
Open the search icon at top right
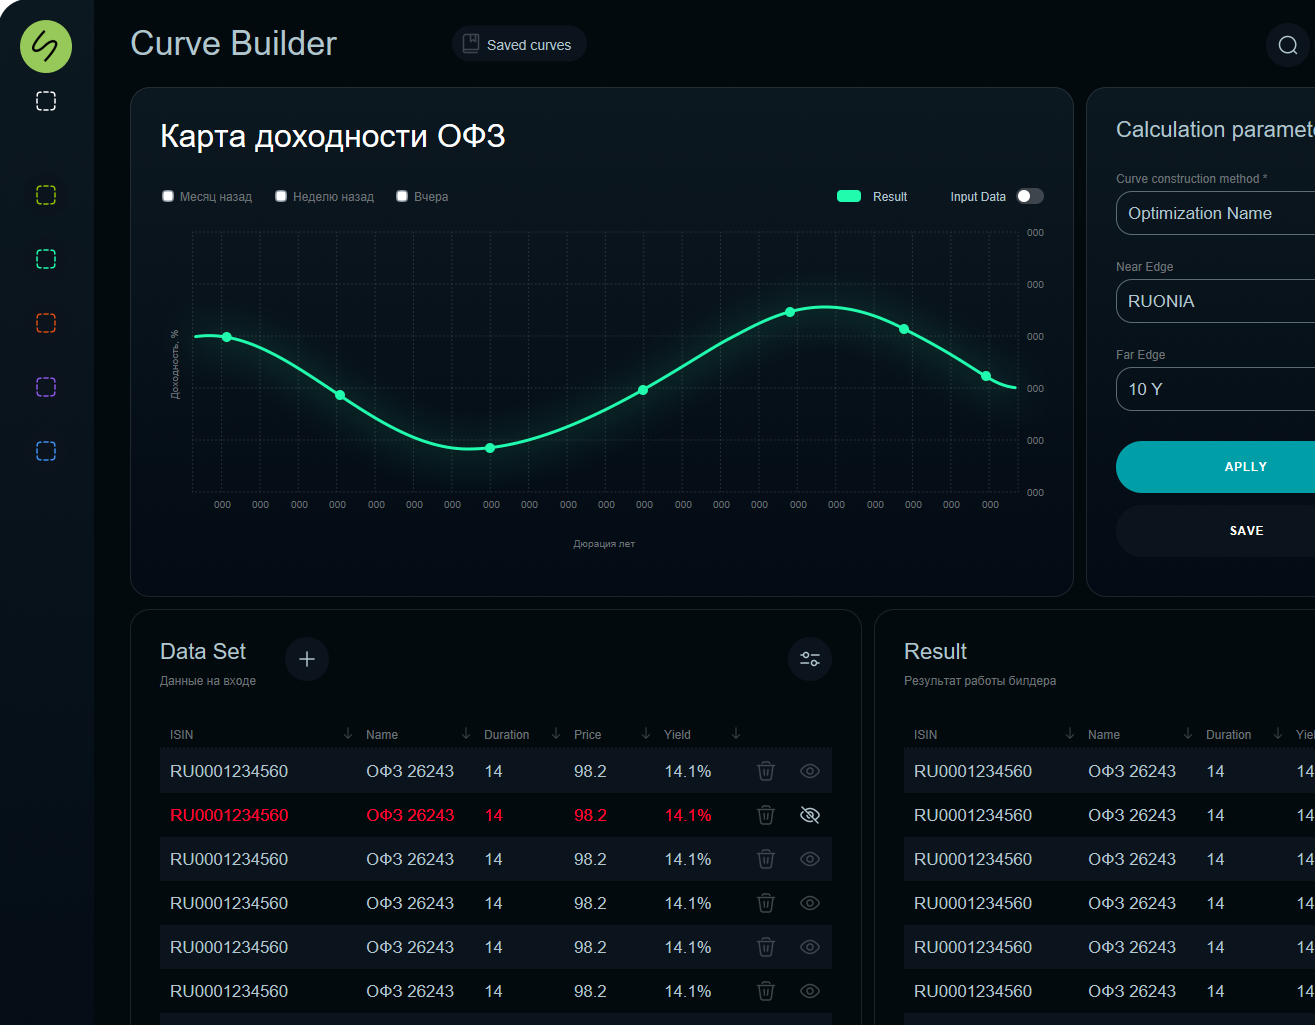tap(1287, 45)
